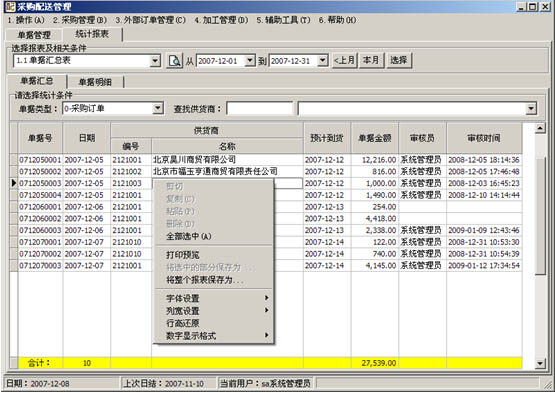The image size is (555, 393).
Task: Open 列宽设置 submenu in context menu
Action: tap(213, 311)
